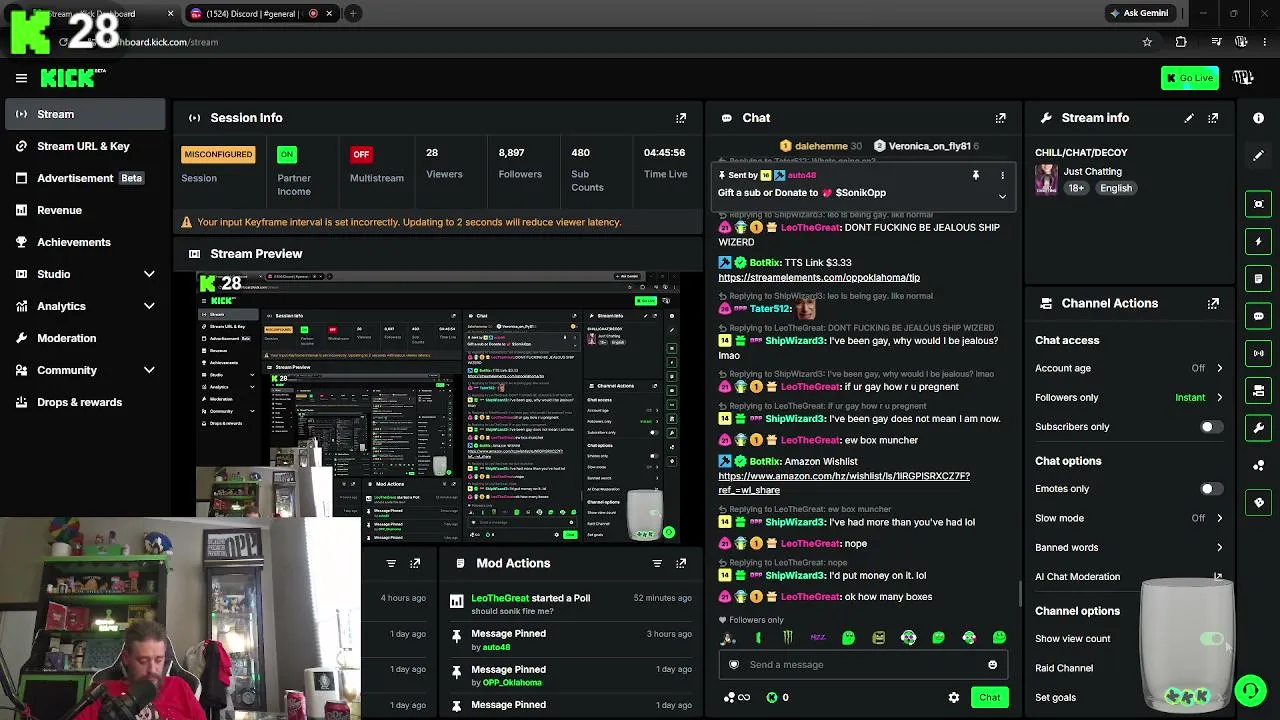Open AI Chat Moderation external link
Viewport: 1280px width, 720px height.
click(1218, 577)
